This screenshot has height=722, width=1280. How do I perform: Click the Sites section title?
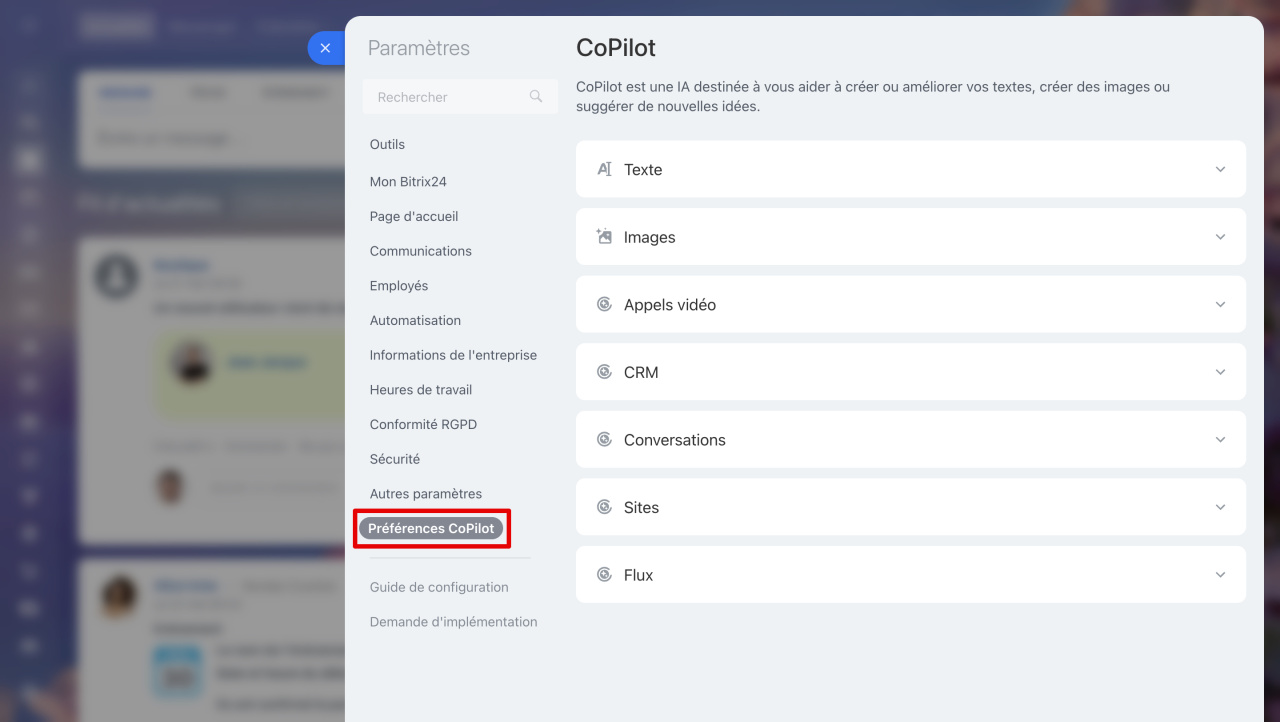(x=641, y=508)
